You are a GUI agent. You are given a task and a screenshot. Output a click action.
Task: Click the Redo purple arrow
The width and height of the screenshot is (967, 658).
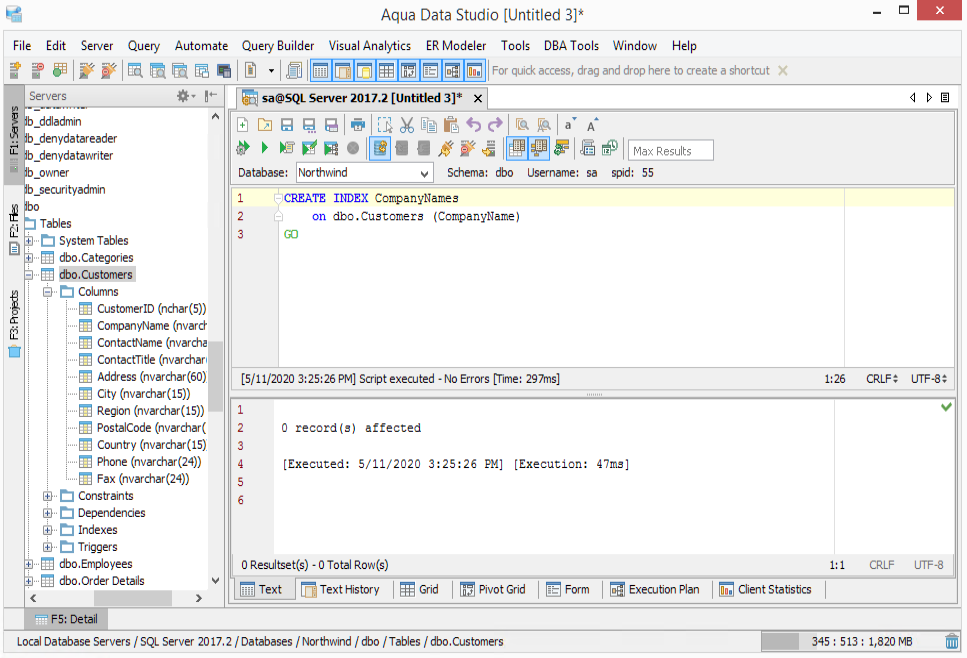point(495,125)
